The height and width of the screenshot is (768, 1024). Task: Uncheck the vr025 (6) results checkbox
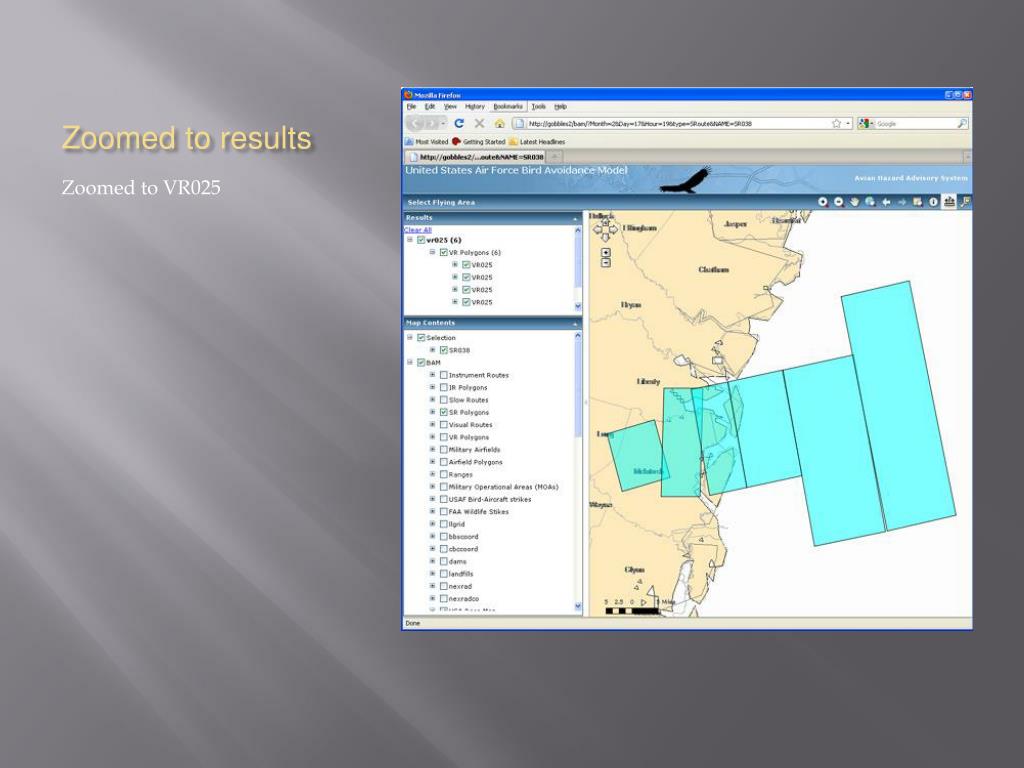[x=421, y=240]
